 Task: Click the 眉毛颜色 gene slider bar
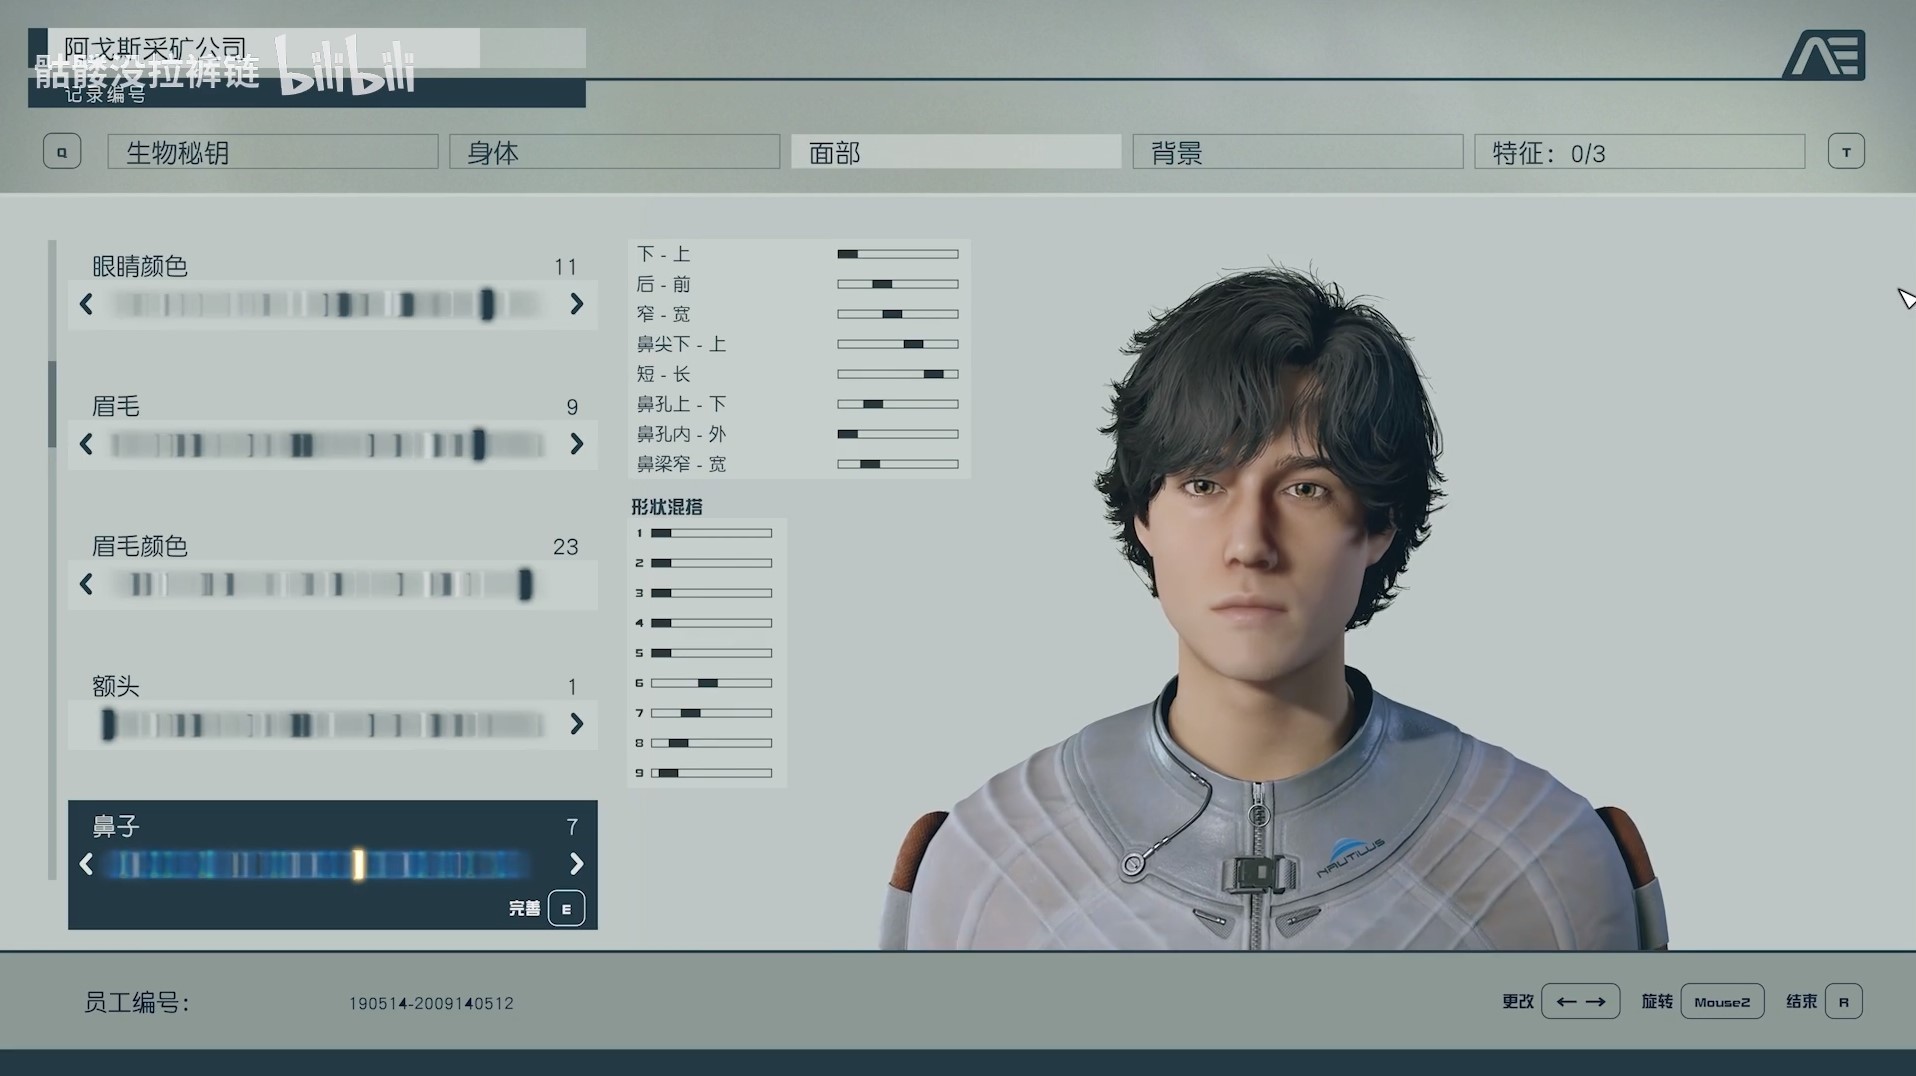pos(328,584)
